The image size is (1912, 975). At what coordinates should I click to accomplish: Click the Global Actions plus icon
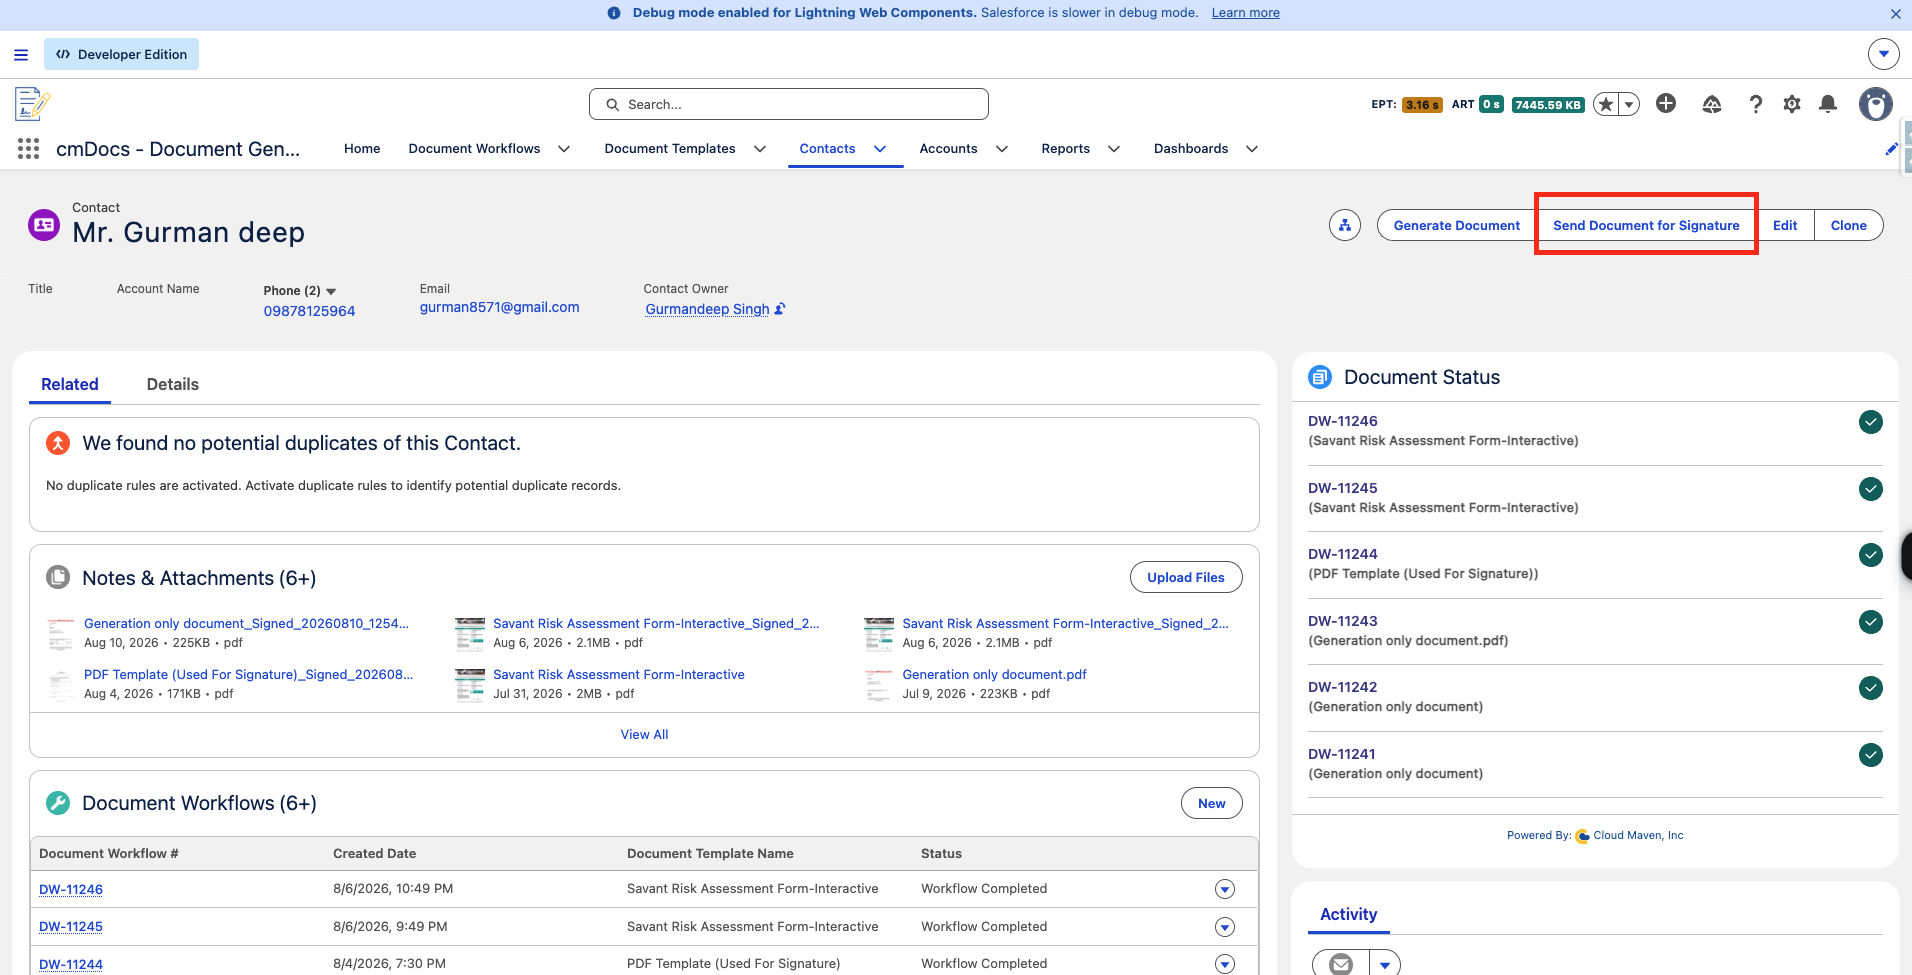(x=1666, y=103)
